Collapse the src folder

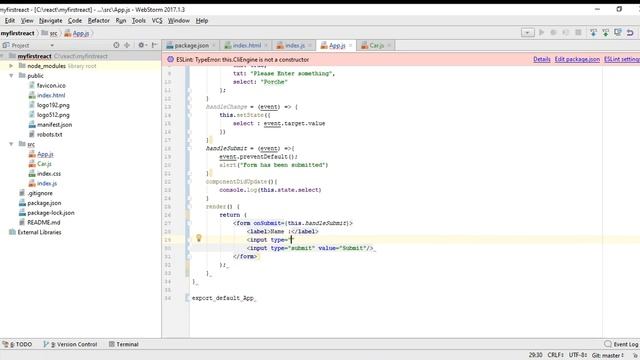point(11,144)
